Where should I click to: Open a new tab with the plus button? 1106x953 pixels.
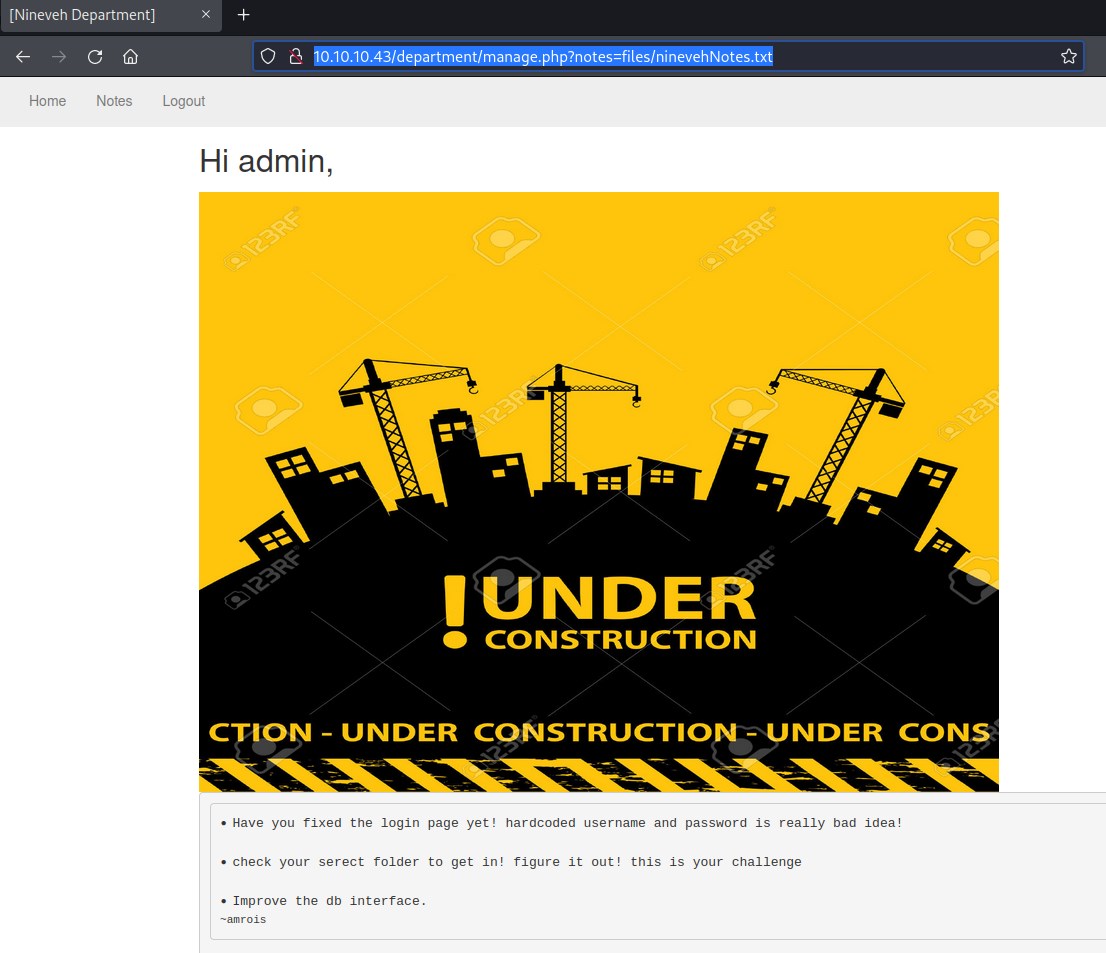coord(243,15)
